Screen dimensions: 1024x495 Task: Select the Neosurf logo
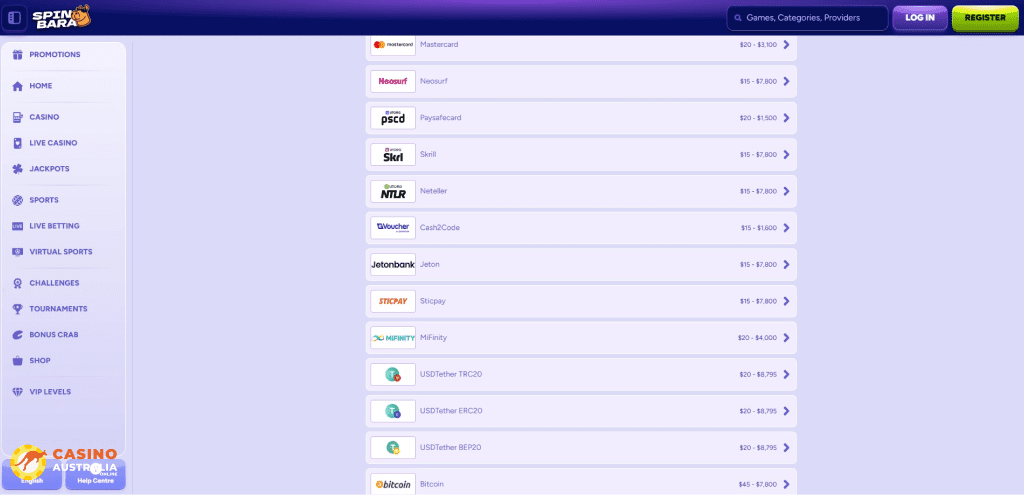[393, 81]
